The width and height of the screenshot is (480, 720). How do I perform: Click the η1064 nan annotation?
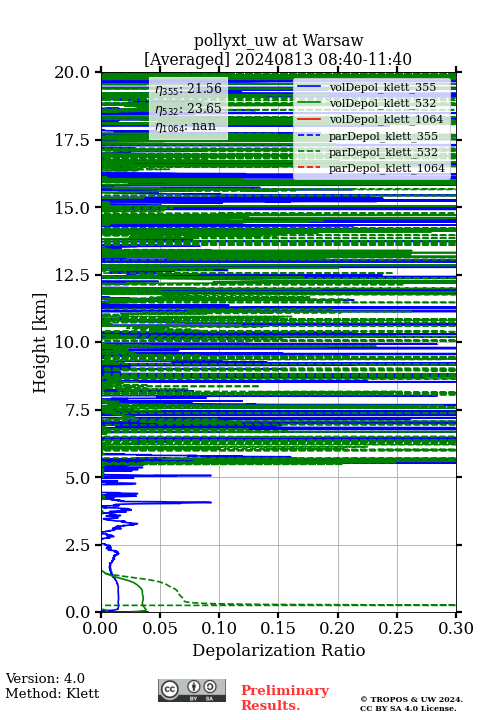(186, 126)
